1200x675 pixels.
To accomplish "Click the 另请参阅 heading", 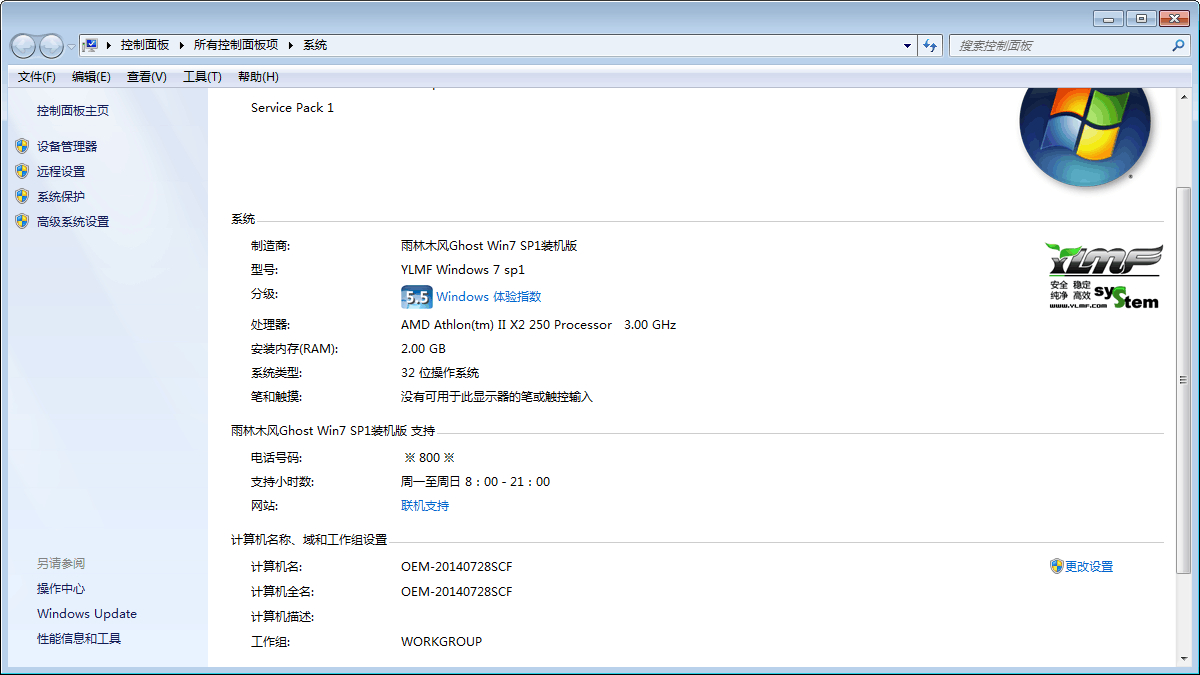I will pyautogui.click(x=61, y=564).
